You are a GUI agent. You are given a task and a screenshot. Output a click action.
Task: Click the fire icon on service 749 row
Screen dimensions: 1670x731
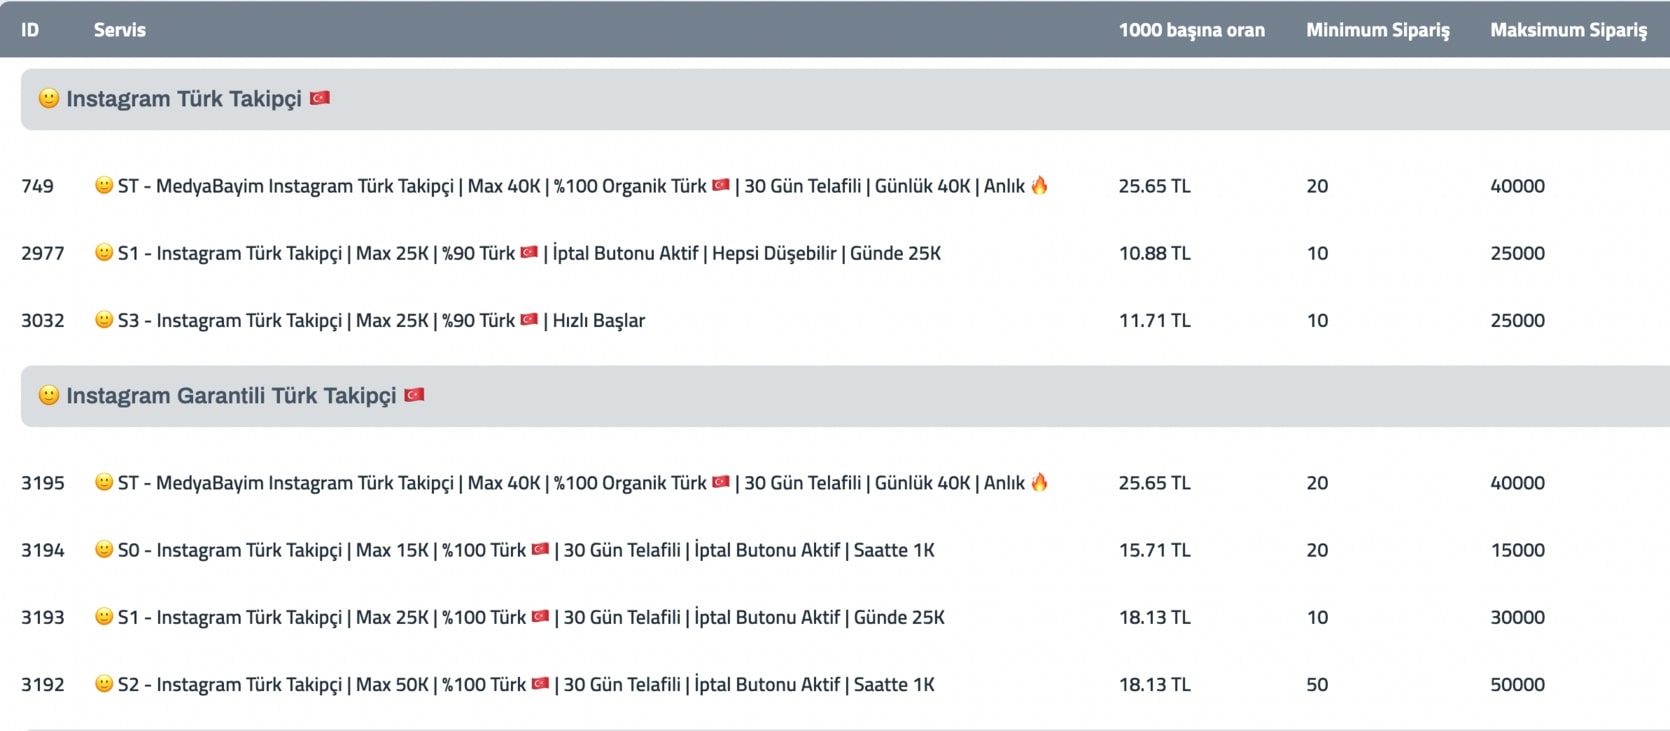[1040, 185]
